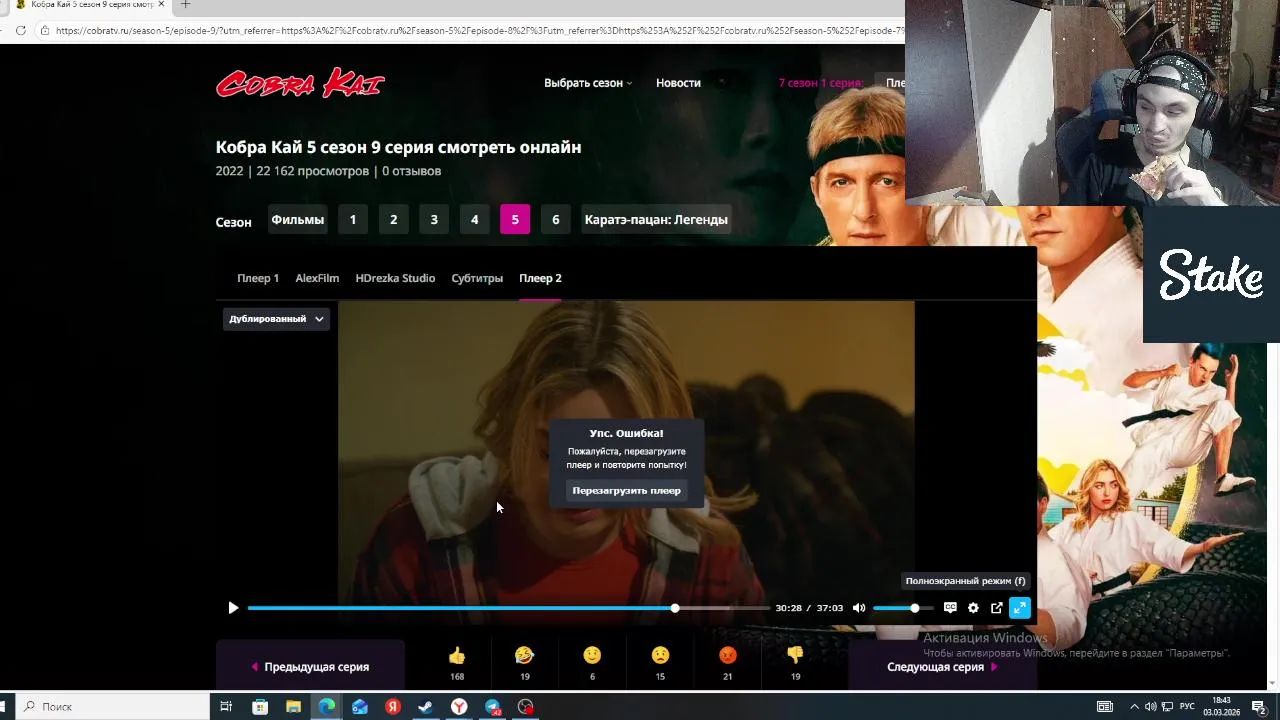Select the Фильмы season button

coord(297,220)
